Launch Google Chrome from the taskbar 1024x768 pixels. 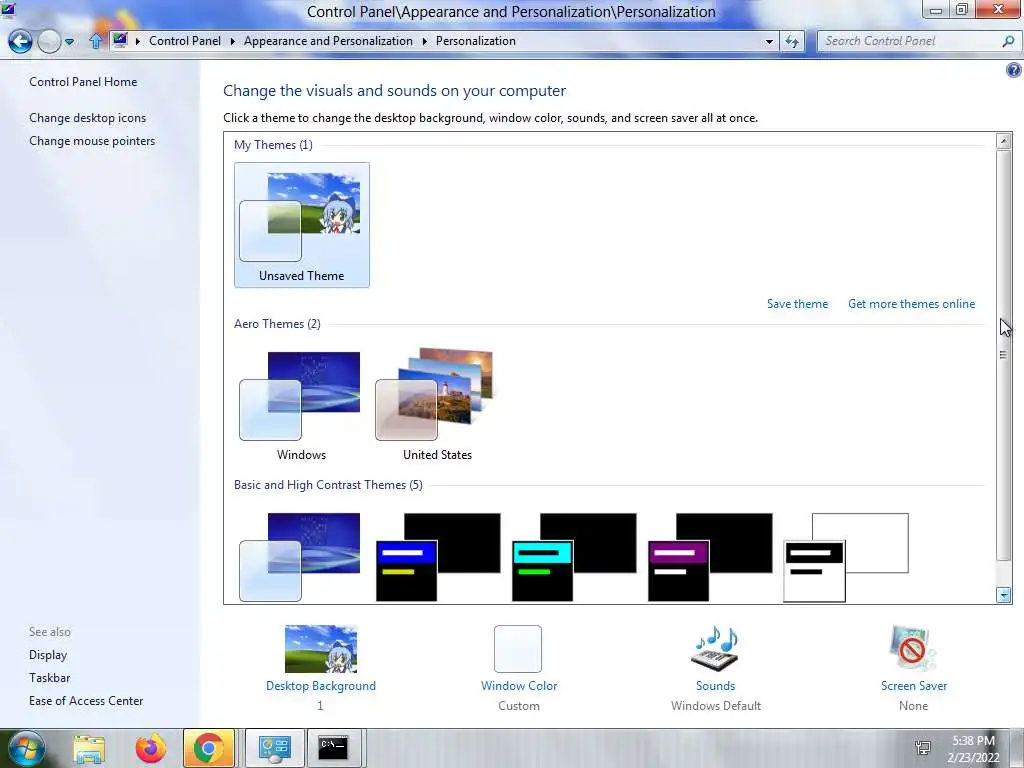(x=208, y=748)
